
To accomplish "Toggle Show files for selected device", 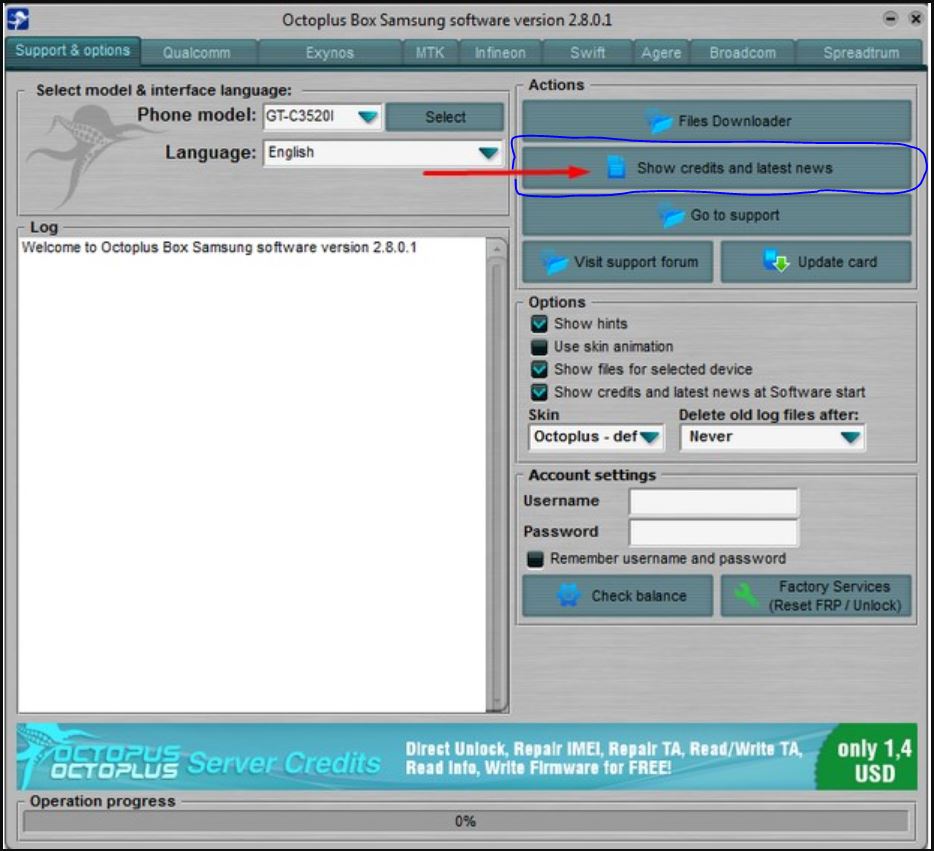I will [x=539, y=369].
